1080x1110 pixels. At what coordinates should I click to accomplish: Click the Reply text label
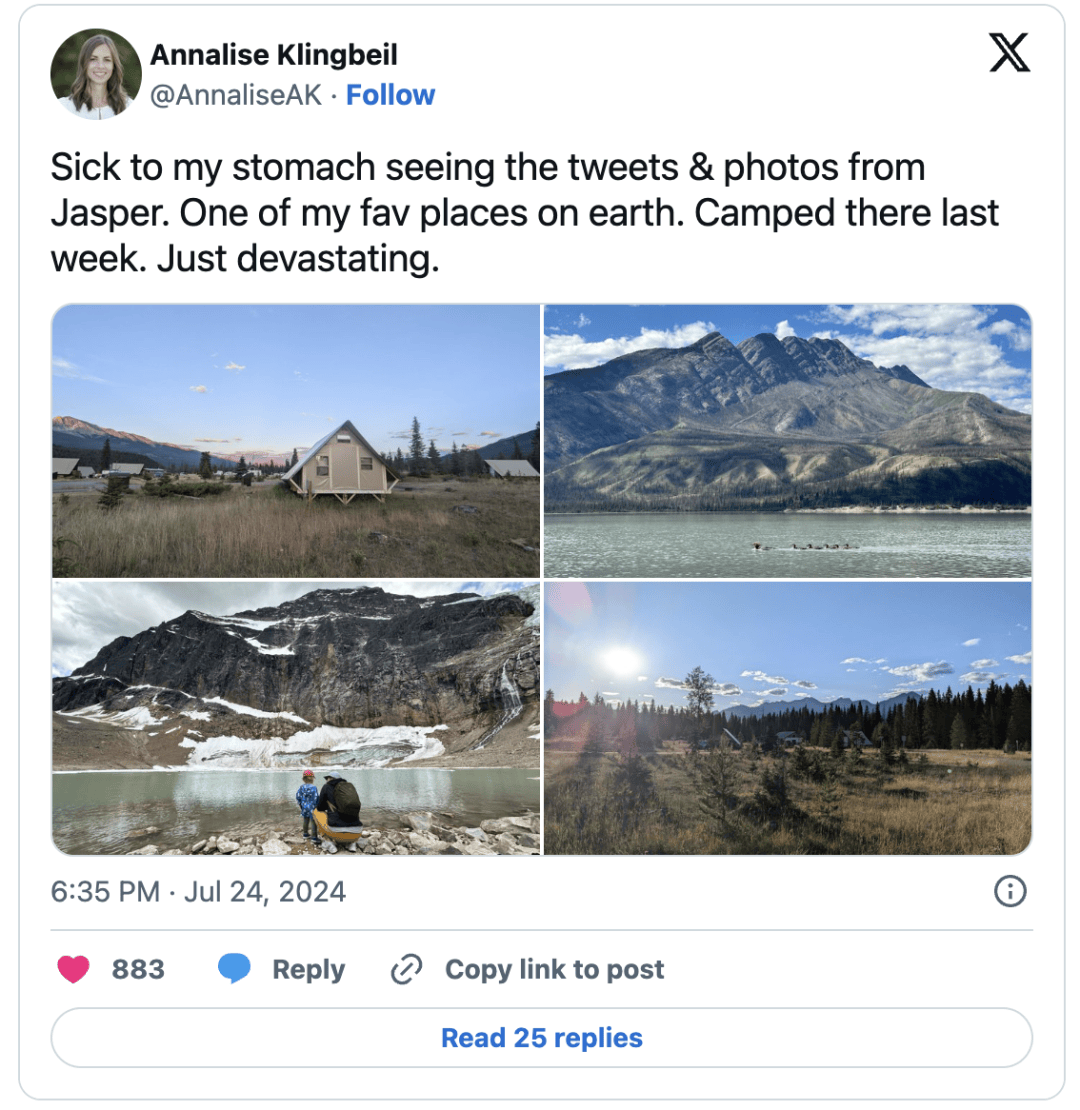(309, 969)
